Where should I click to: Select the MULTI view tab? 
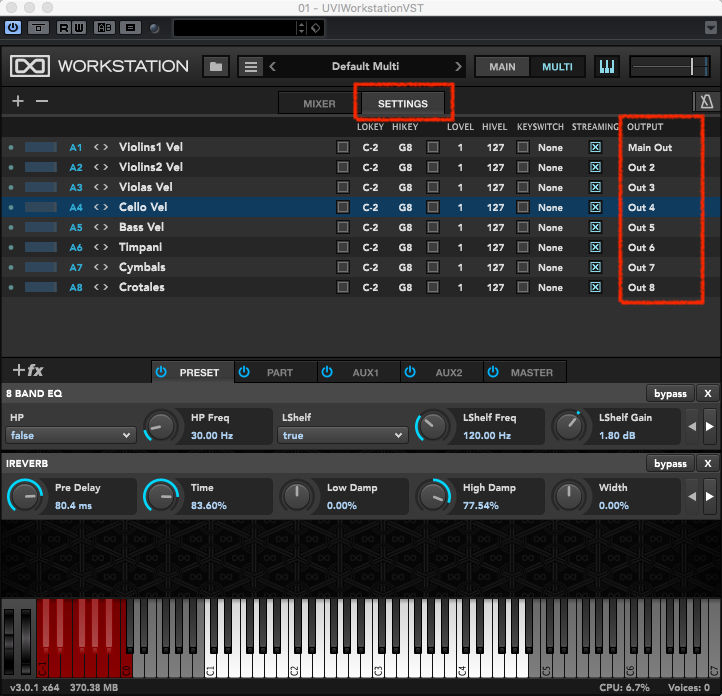(x=557, y=67)
